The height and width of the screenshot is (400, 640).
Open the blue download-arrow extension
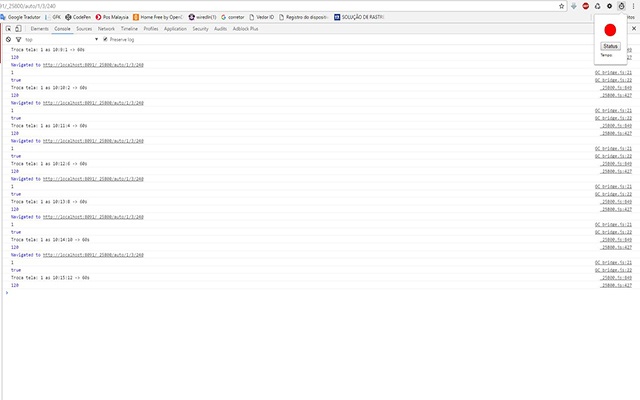pyautogui.click(x=573, y=6)
